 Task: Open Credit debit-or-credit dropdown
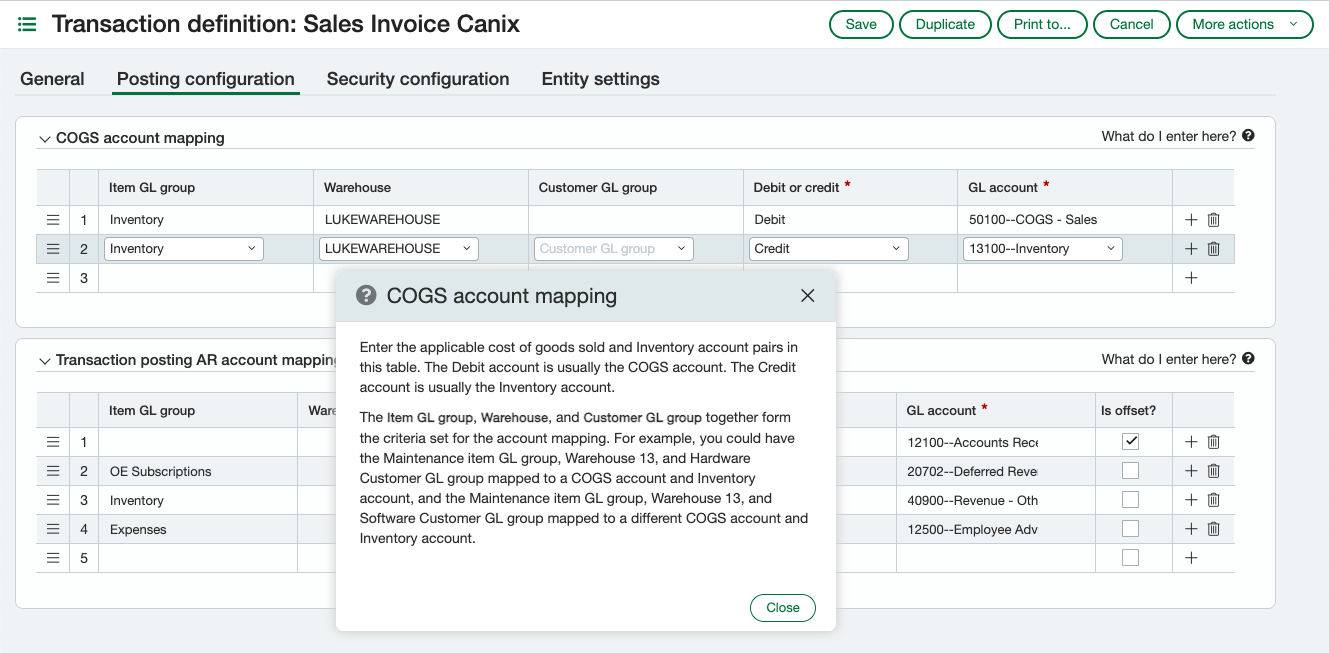coord(828,249)
